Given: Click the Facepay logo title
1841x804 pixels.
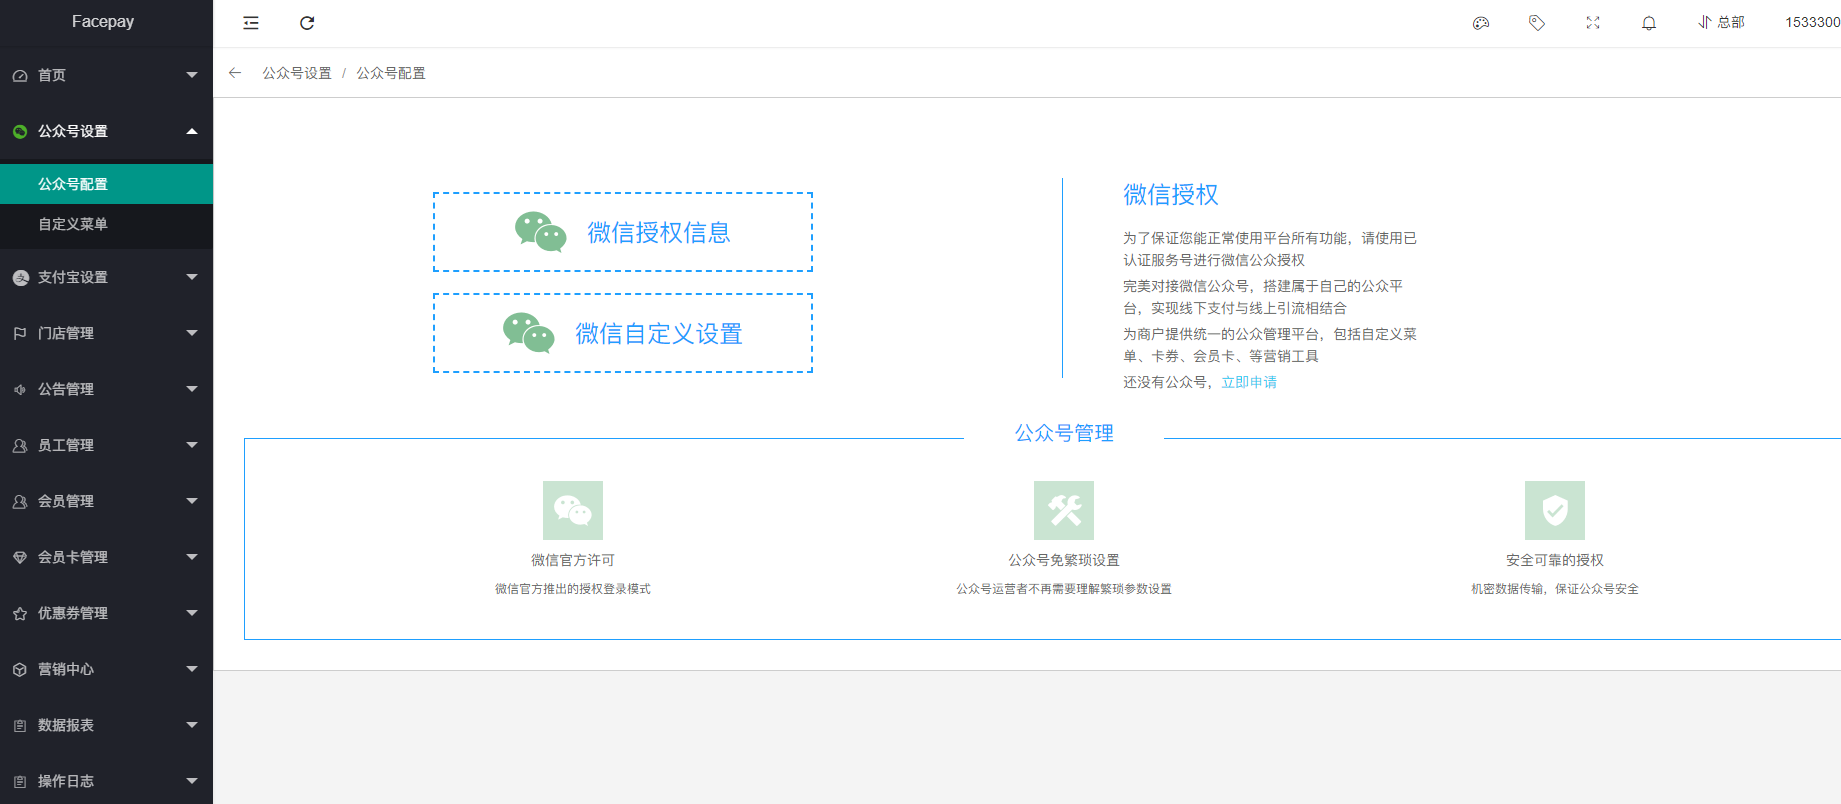Looking at the screenshot, I should point(103,21).
